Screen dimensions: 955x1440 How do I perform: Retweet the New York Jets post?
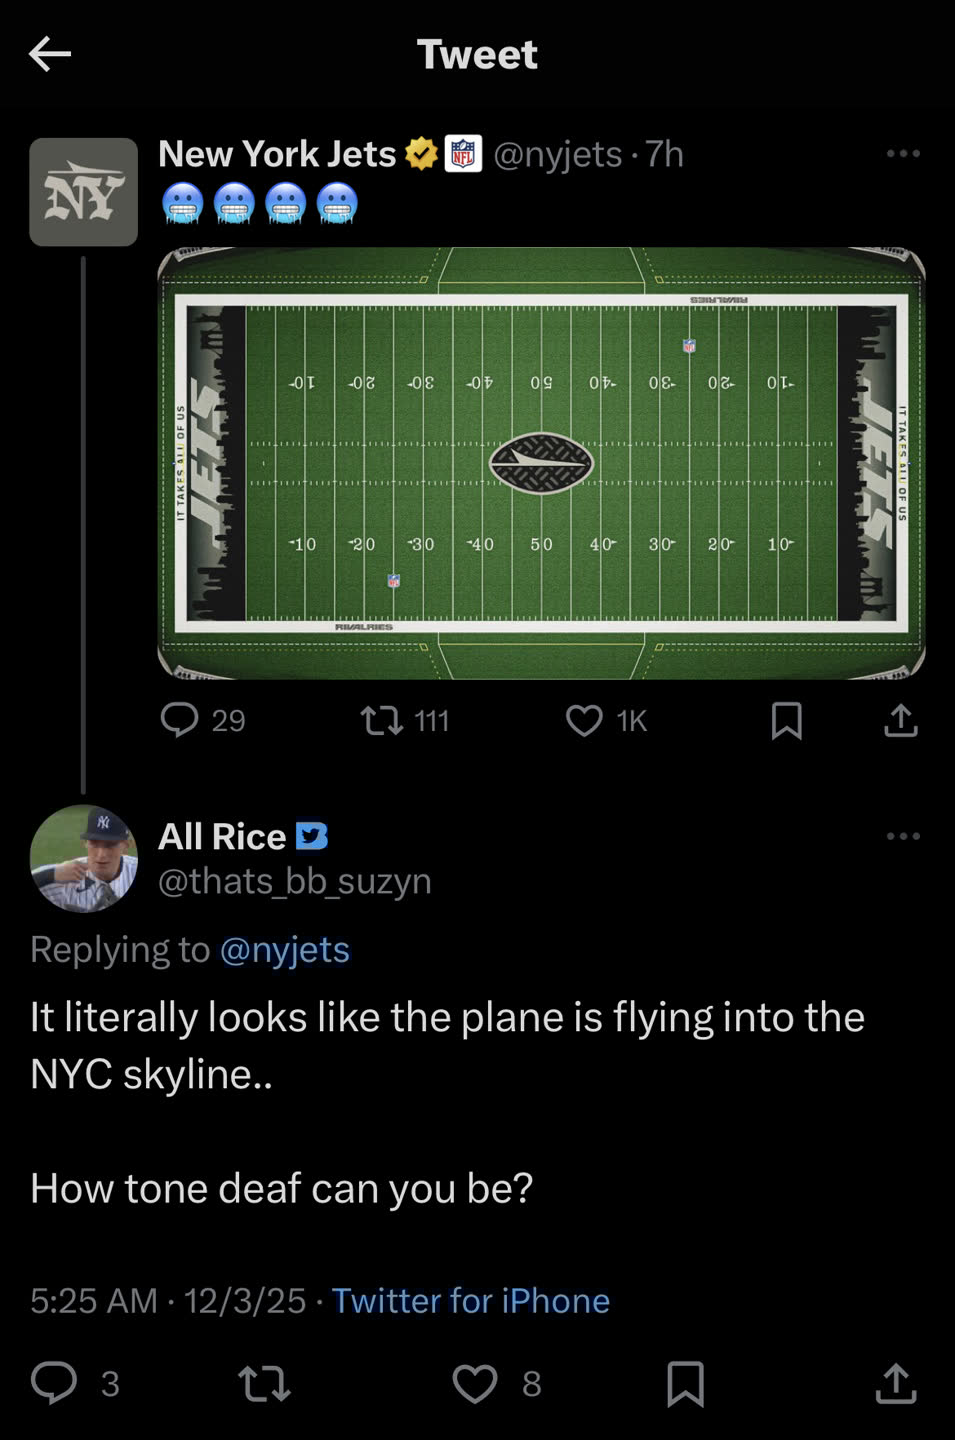tap(381, 720)
